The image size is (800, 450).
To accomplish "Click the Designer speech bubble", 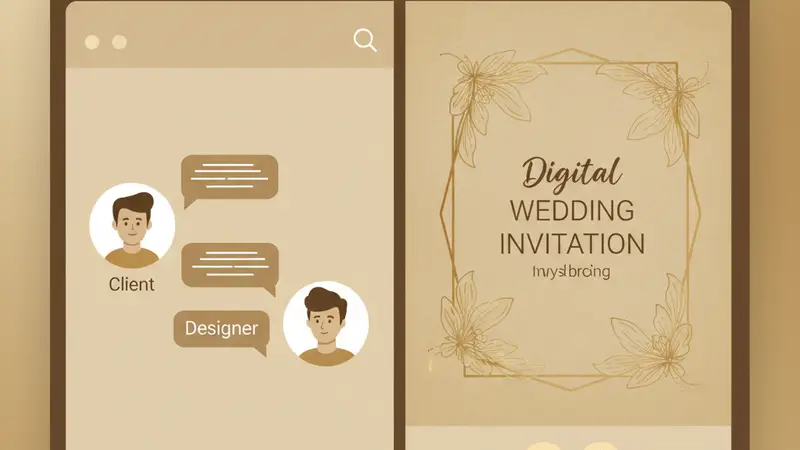I will click(221, 332).
